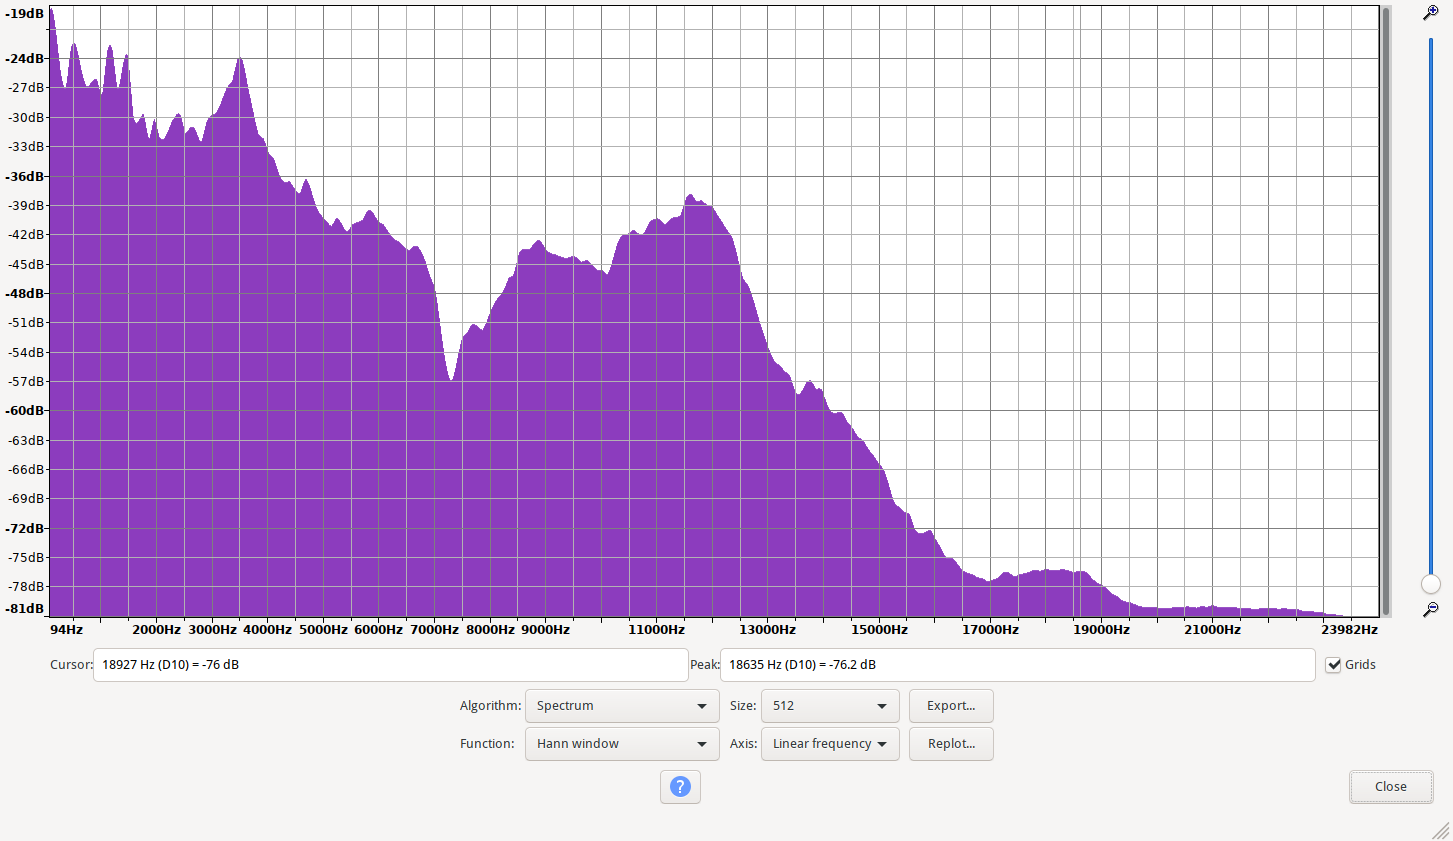This screenshot has height=841, width=1453.
Task: Click the 5000Hz frequency axis label
Action: tap(323, 630)
